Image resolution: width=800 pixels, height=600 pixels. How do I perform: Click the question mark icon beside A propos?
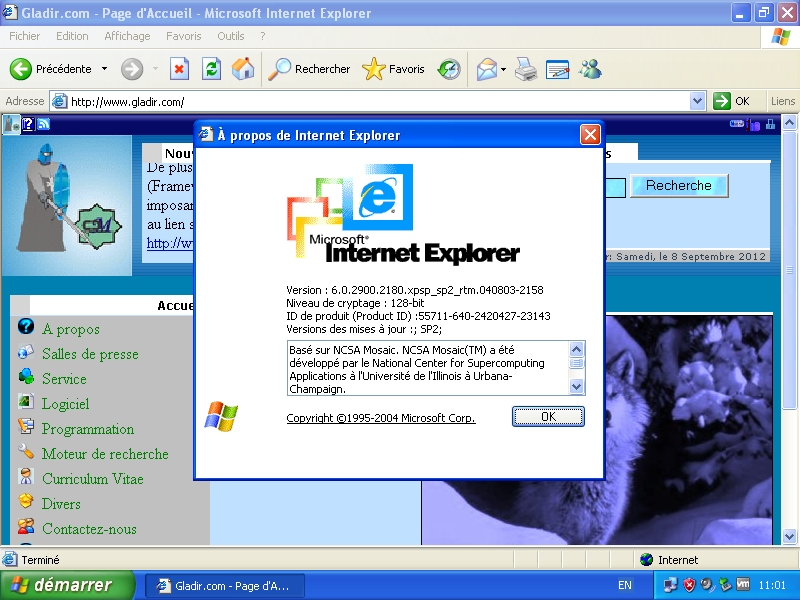coord(26,326)
